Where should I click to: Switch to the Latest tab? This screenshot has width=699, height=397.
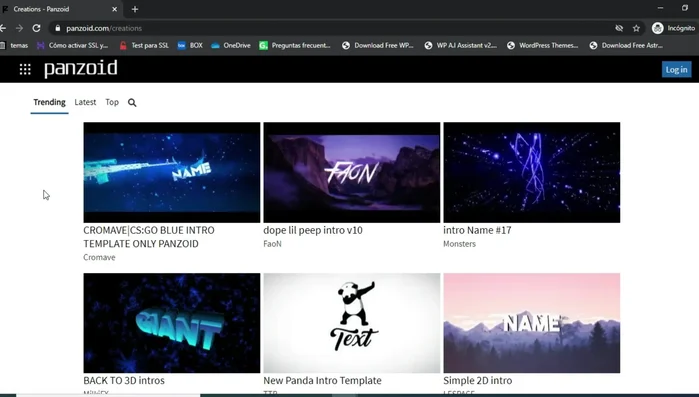85,102
